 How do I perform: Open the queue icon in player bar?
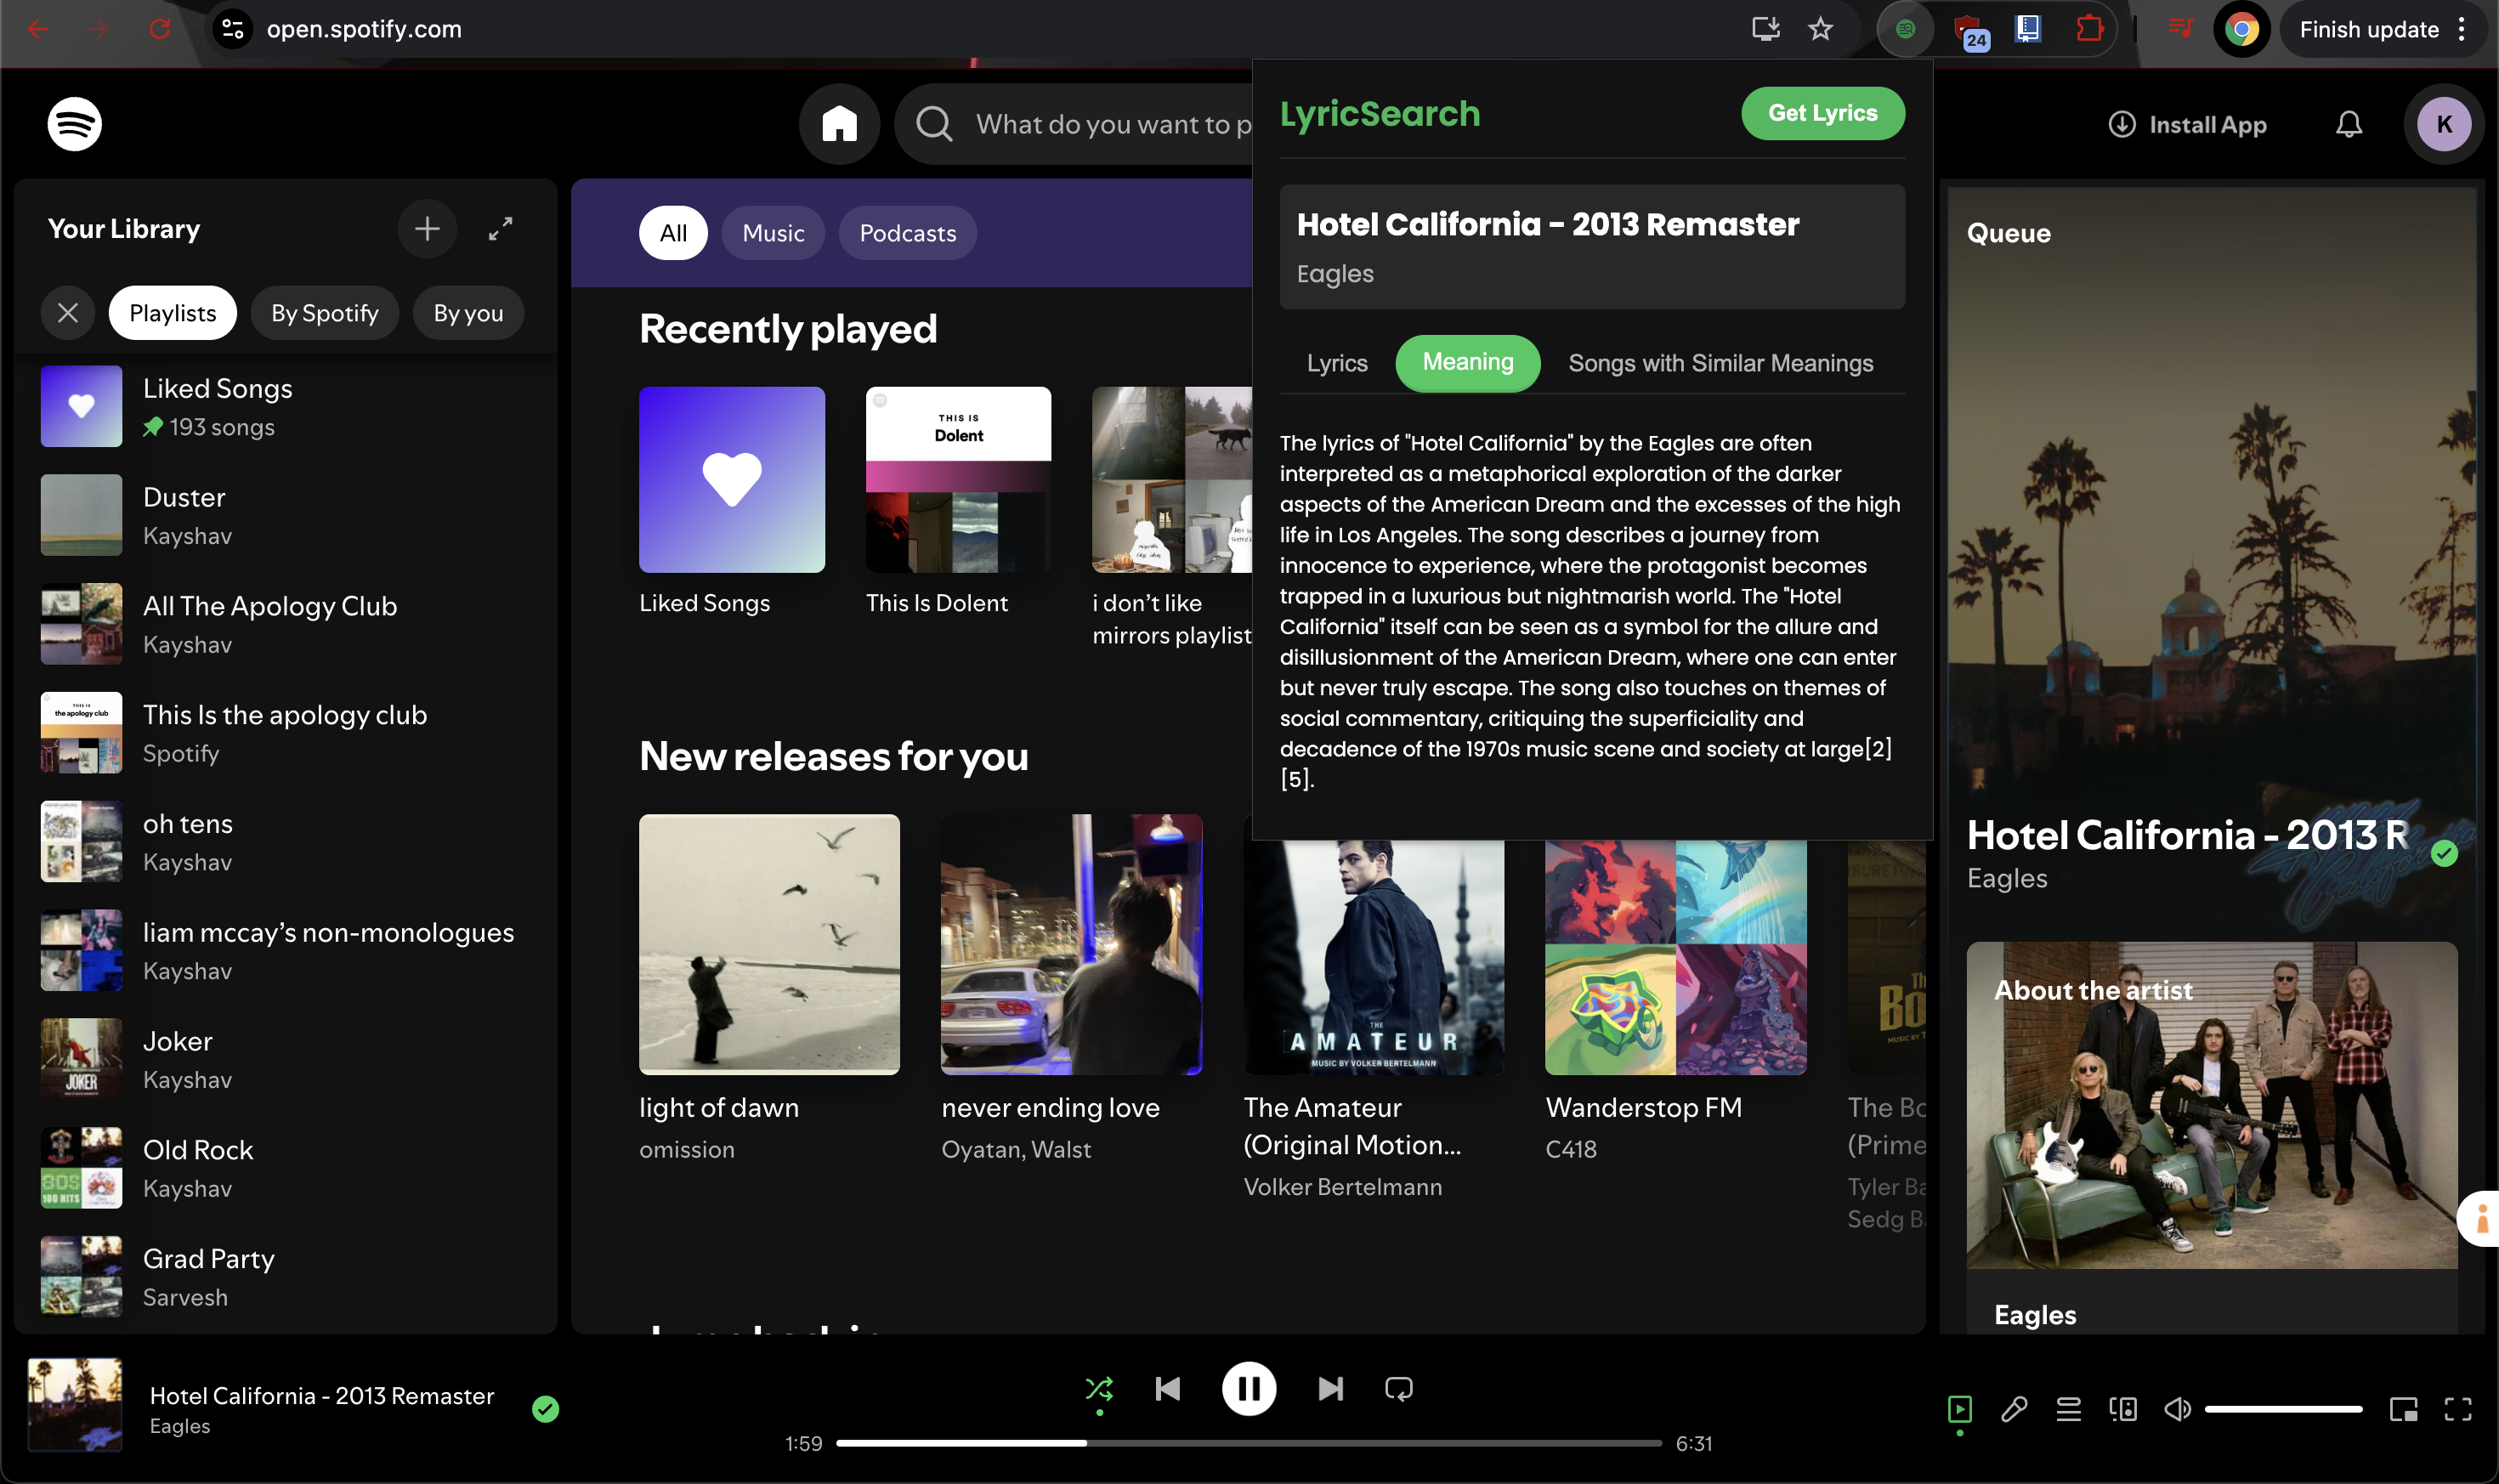coord(2068,1409)
